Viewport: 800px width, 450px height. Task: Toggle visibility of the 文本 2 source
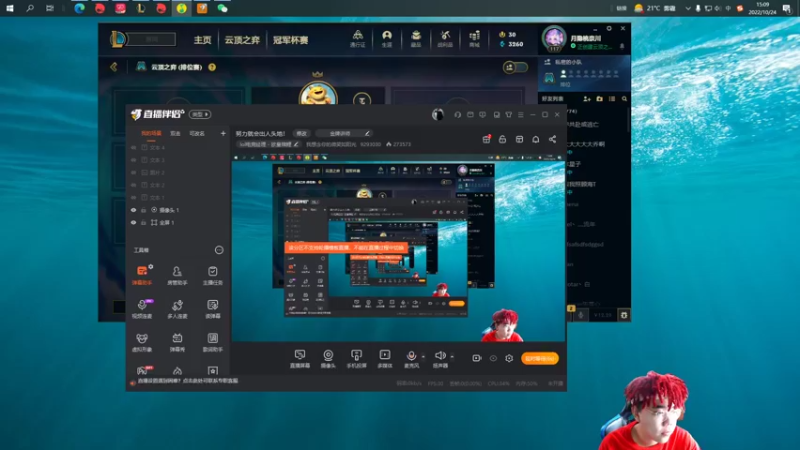click(134, 185)
